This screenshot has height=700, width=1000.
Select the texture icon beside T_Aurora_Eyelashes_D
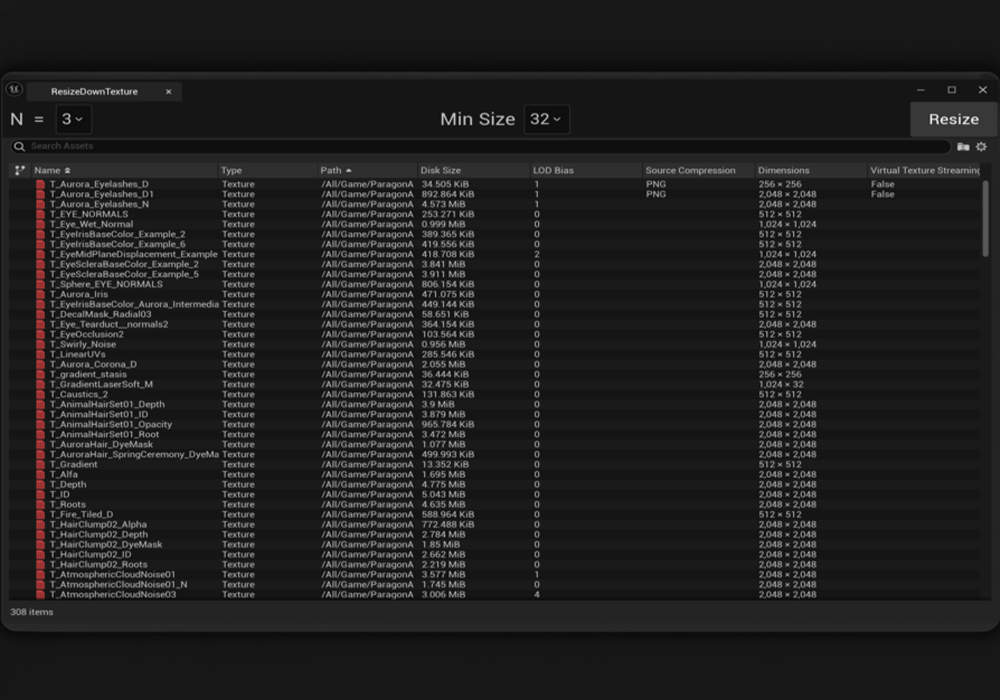point(40,184)
